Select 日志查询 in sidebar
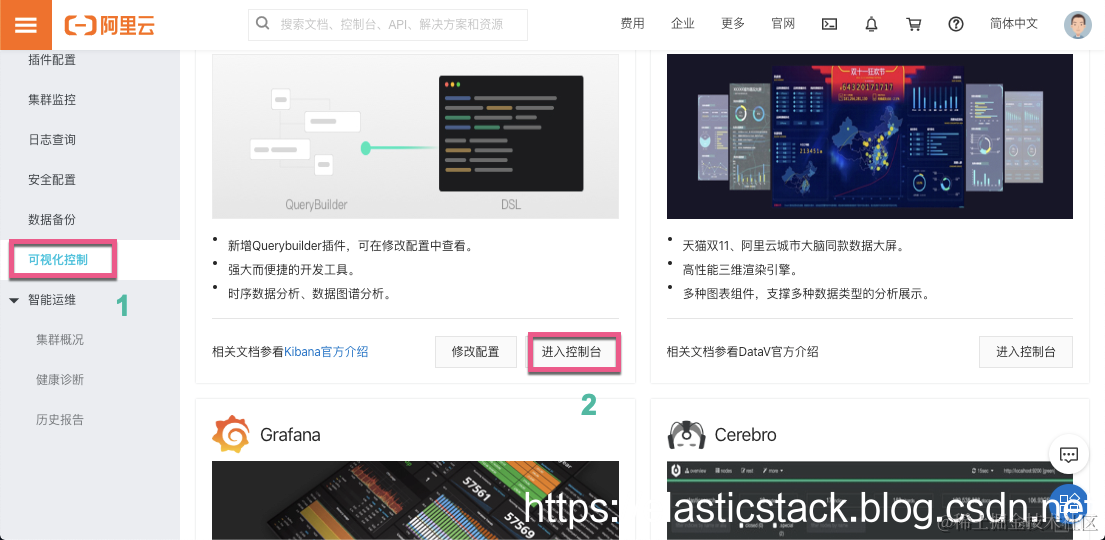The width and height of the screenshot is (1105, 540). 51,140
